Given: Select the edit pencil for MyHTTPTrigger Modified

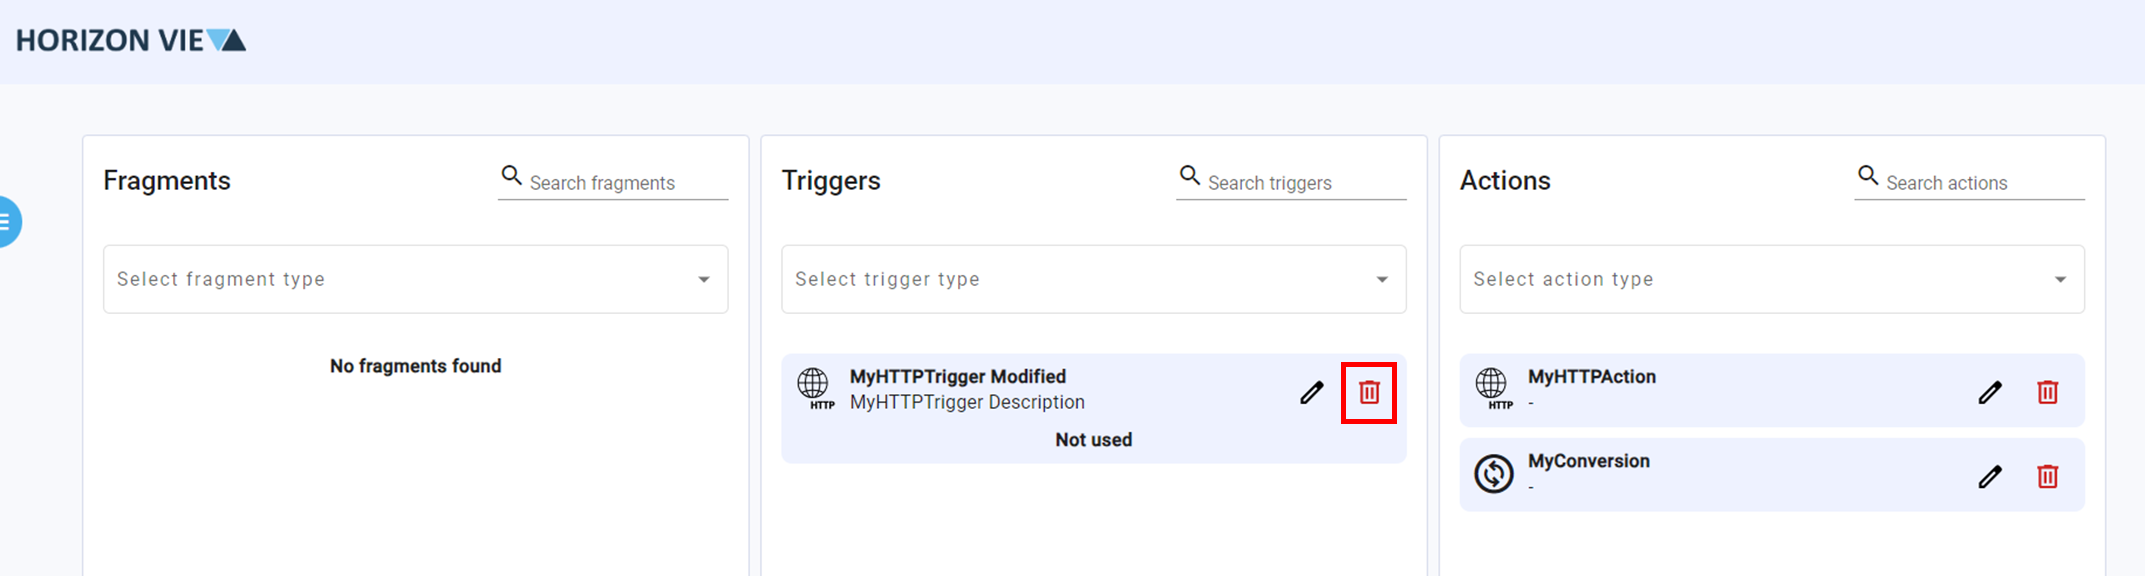Looking at the screenshot, I should [1311, 393].
